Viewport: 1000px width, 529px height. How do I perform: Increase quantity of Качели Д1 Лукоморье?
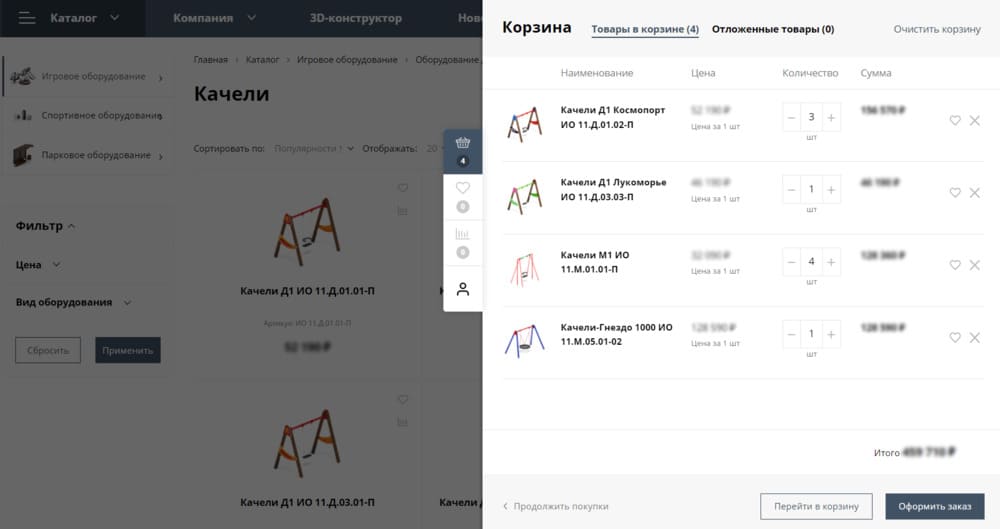tap(831, 190)
